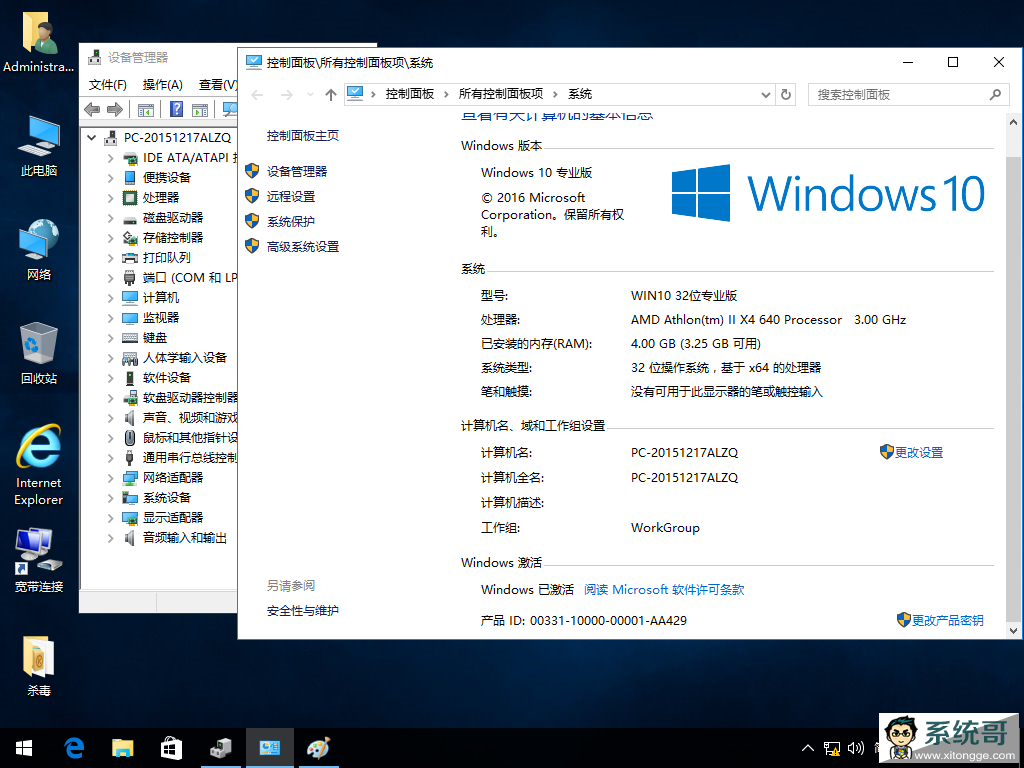Open the Help icon in Device Manager toolbar
1024x768 pixels.
coord(176,109)
